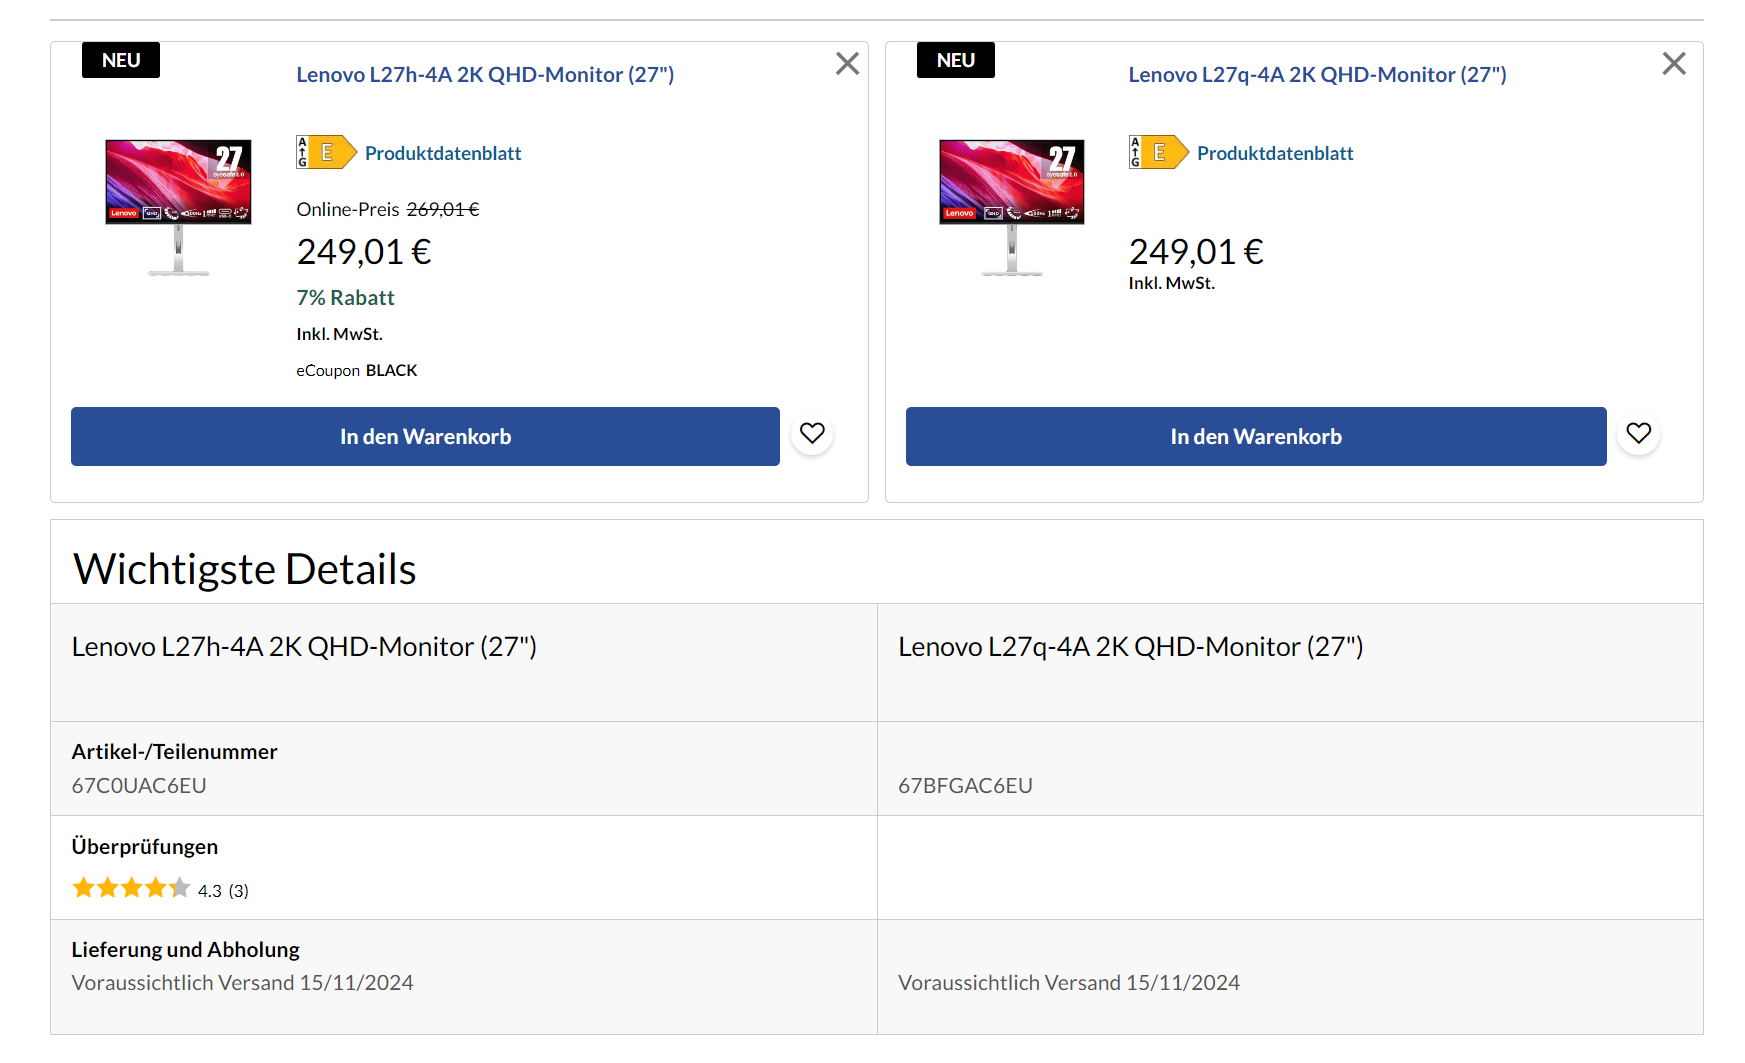Click the review count (3) next to stars
1745x1063 pixels.
[238, 891]
